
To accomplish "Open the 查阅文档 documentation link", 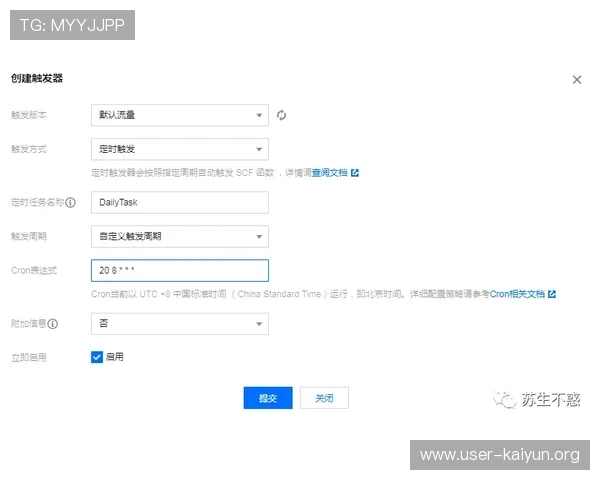I will 329,173.
